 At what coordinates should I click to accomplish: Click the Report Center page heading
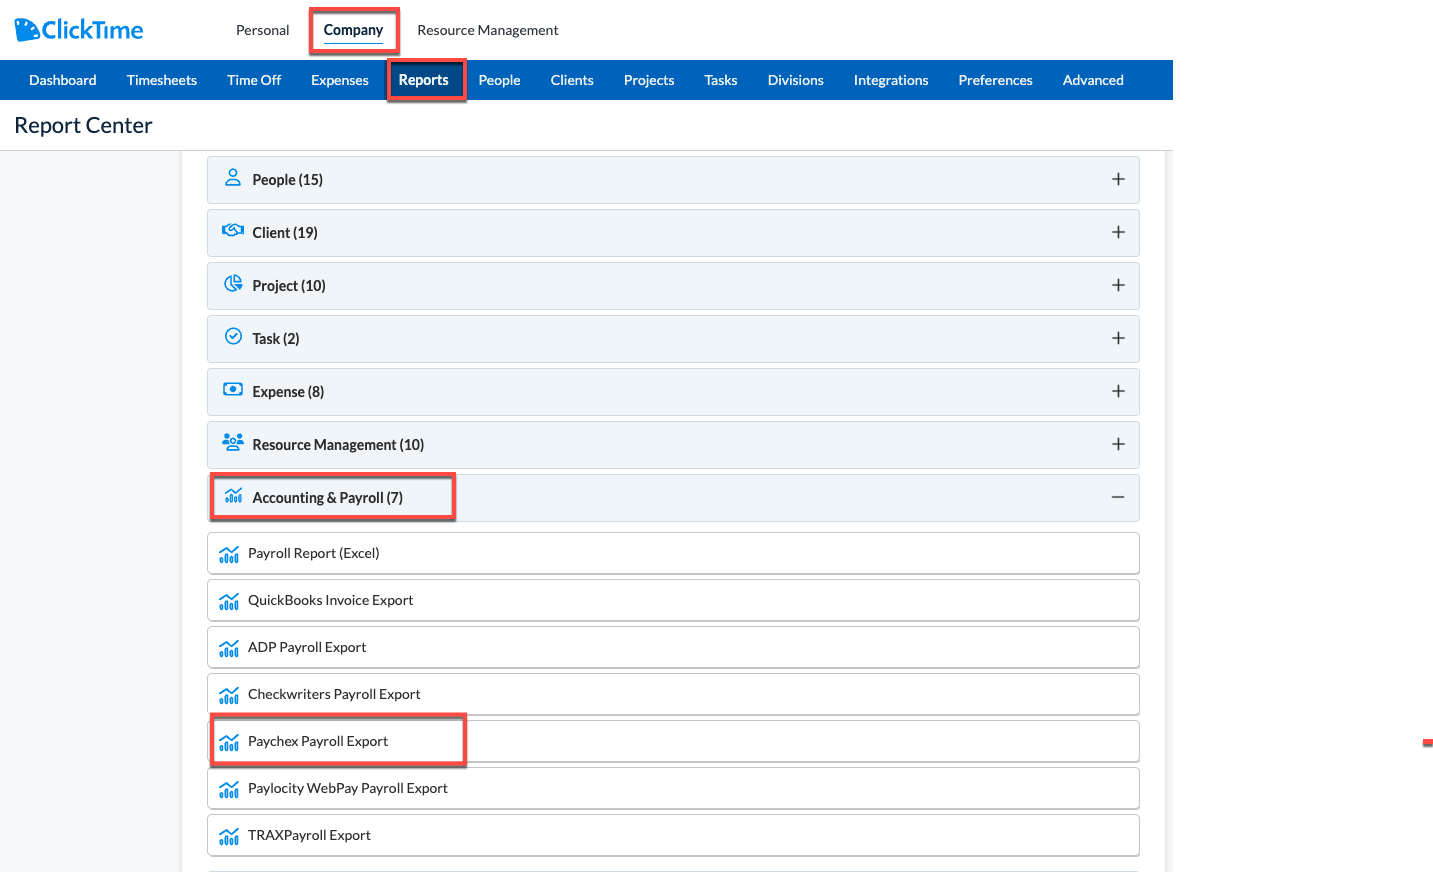click(x=83, y=125)
